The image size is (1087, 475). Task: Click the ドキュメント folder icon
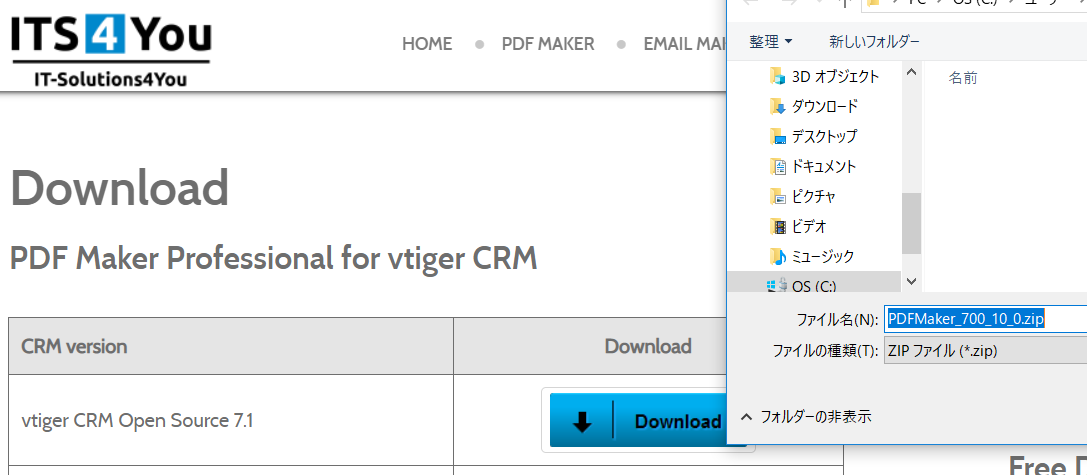click(777, 166)
